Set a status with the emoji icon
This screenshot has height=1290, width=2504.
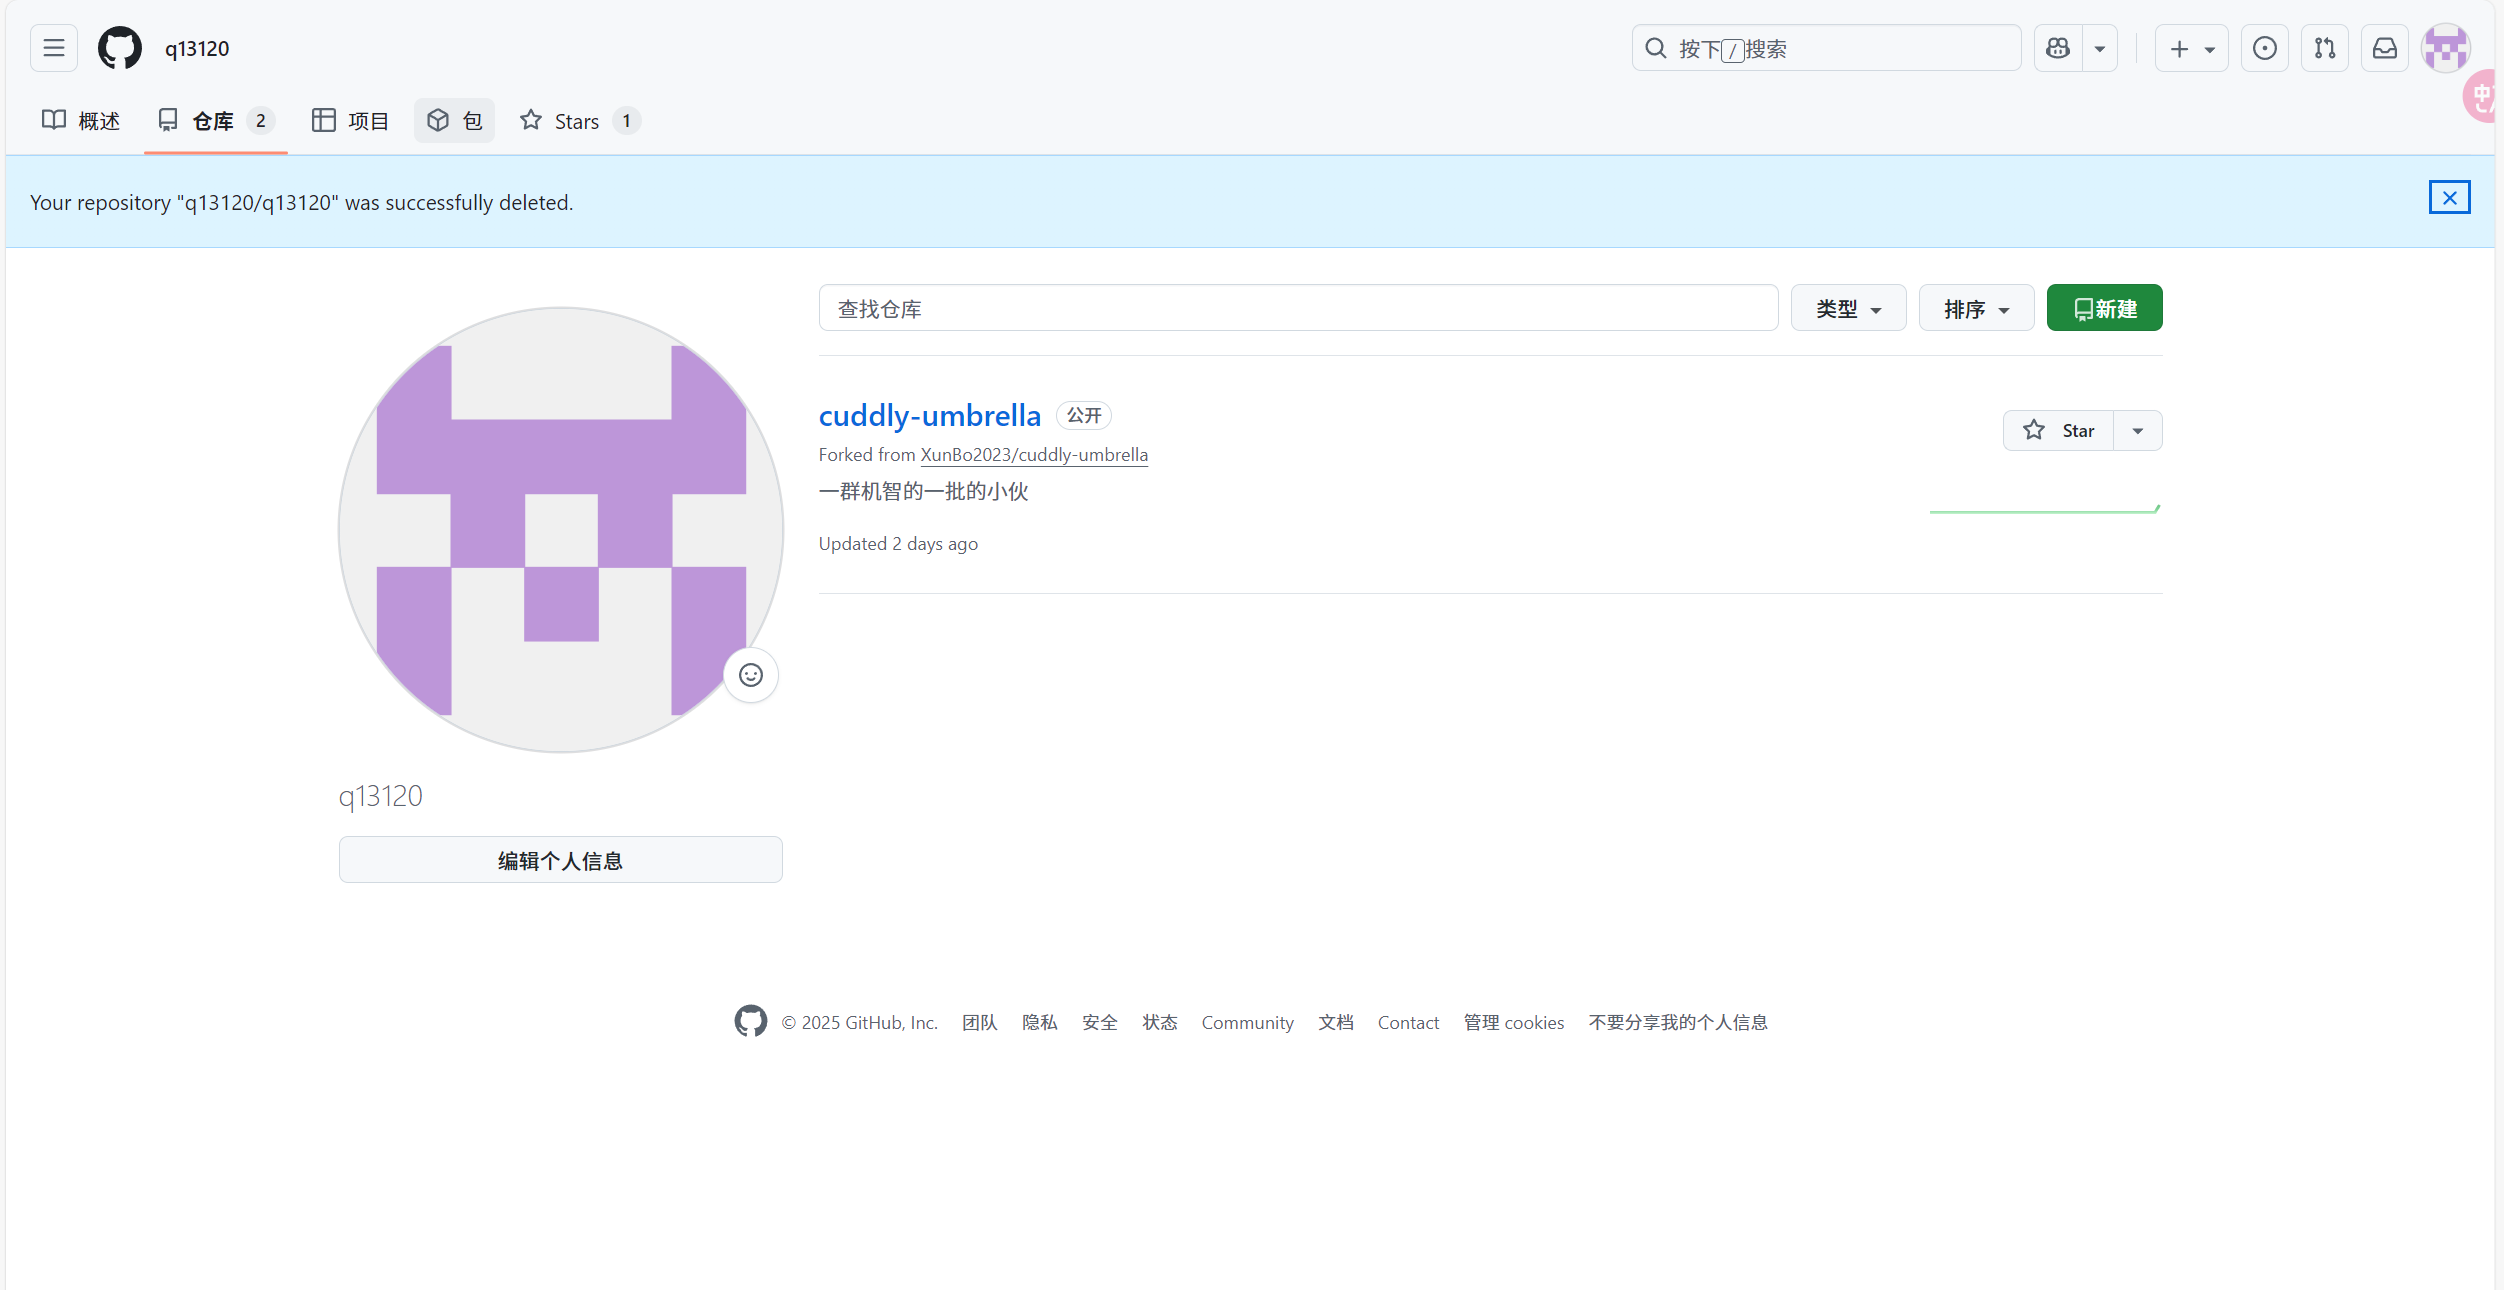tap(750, 675)
